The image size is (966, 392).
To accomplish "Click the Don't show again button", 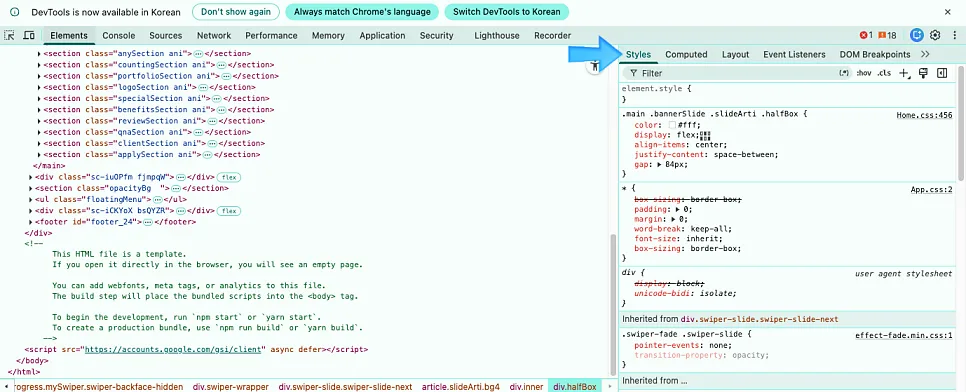I will (235, 12).
